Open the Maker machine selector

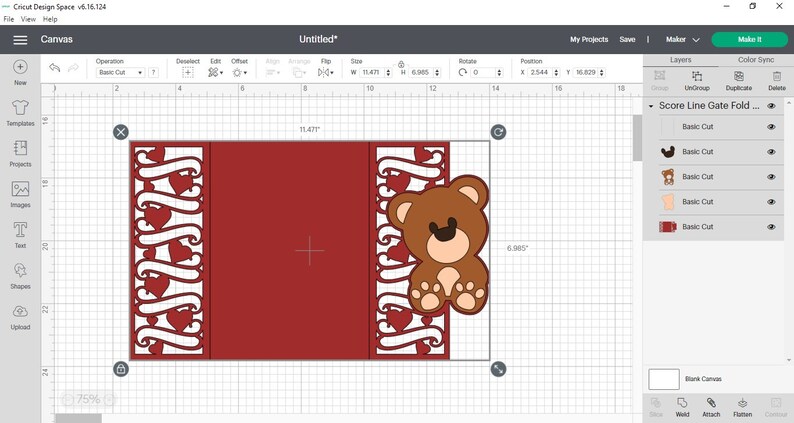pyautogui.click(x=682, y=40)
